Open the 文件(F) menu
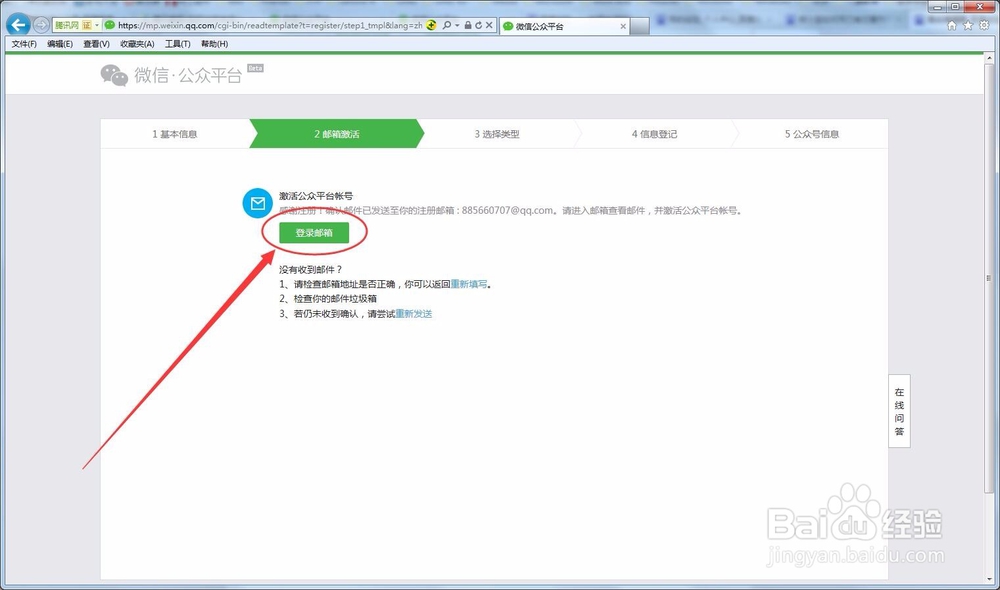 (24, 44)
